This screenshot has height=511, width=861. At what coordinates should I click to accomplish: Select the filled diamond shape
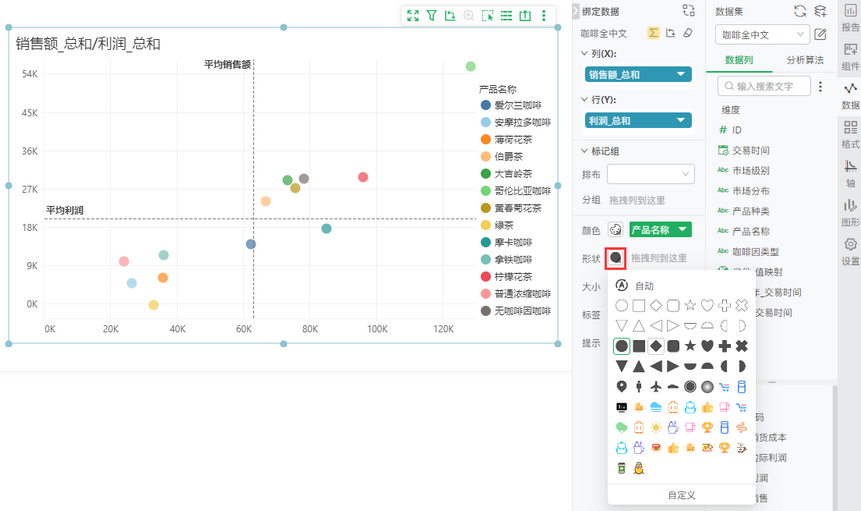point(656,346)
